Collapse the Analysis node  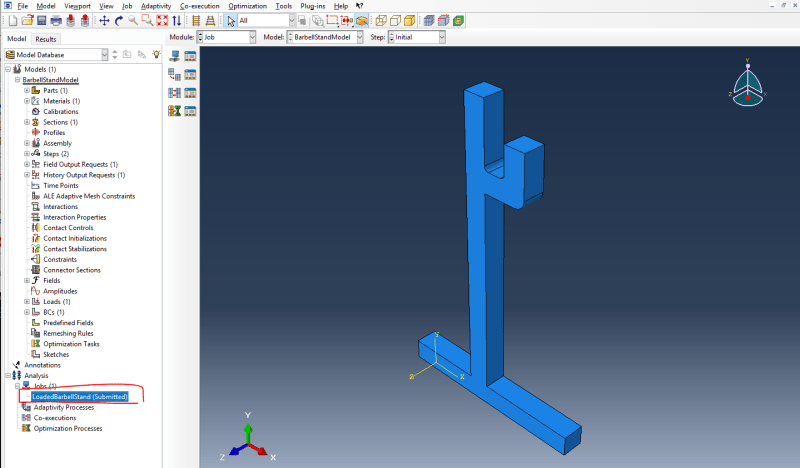(8, 376)
